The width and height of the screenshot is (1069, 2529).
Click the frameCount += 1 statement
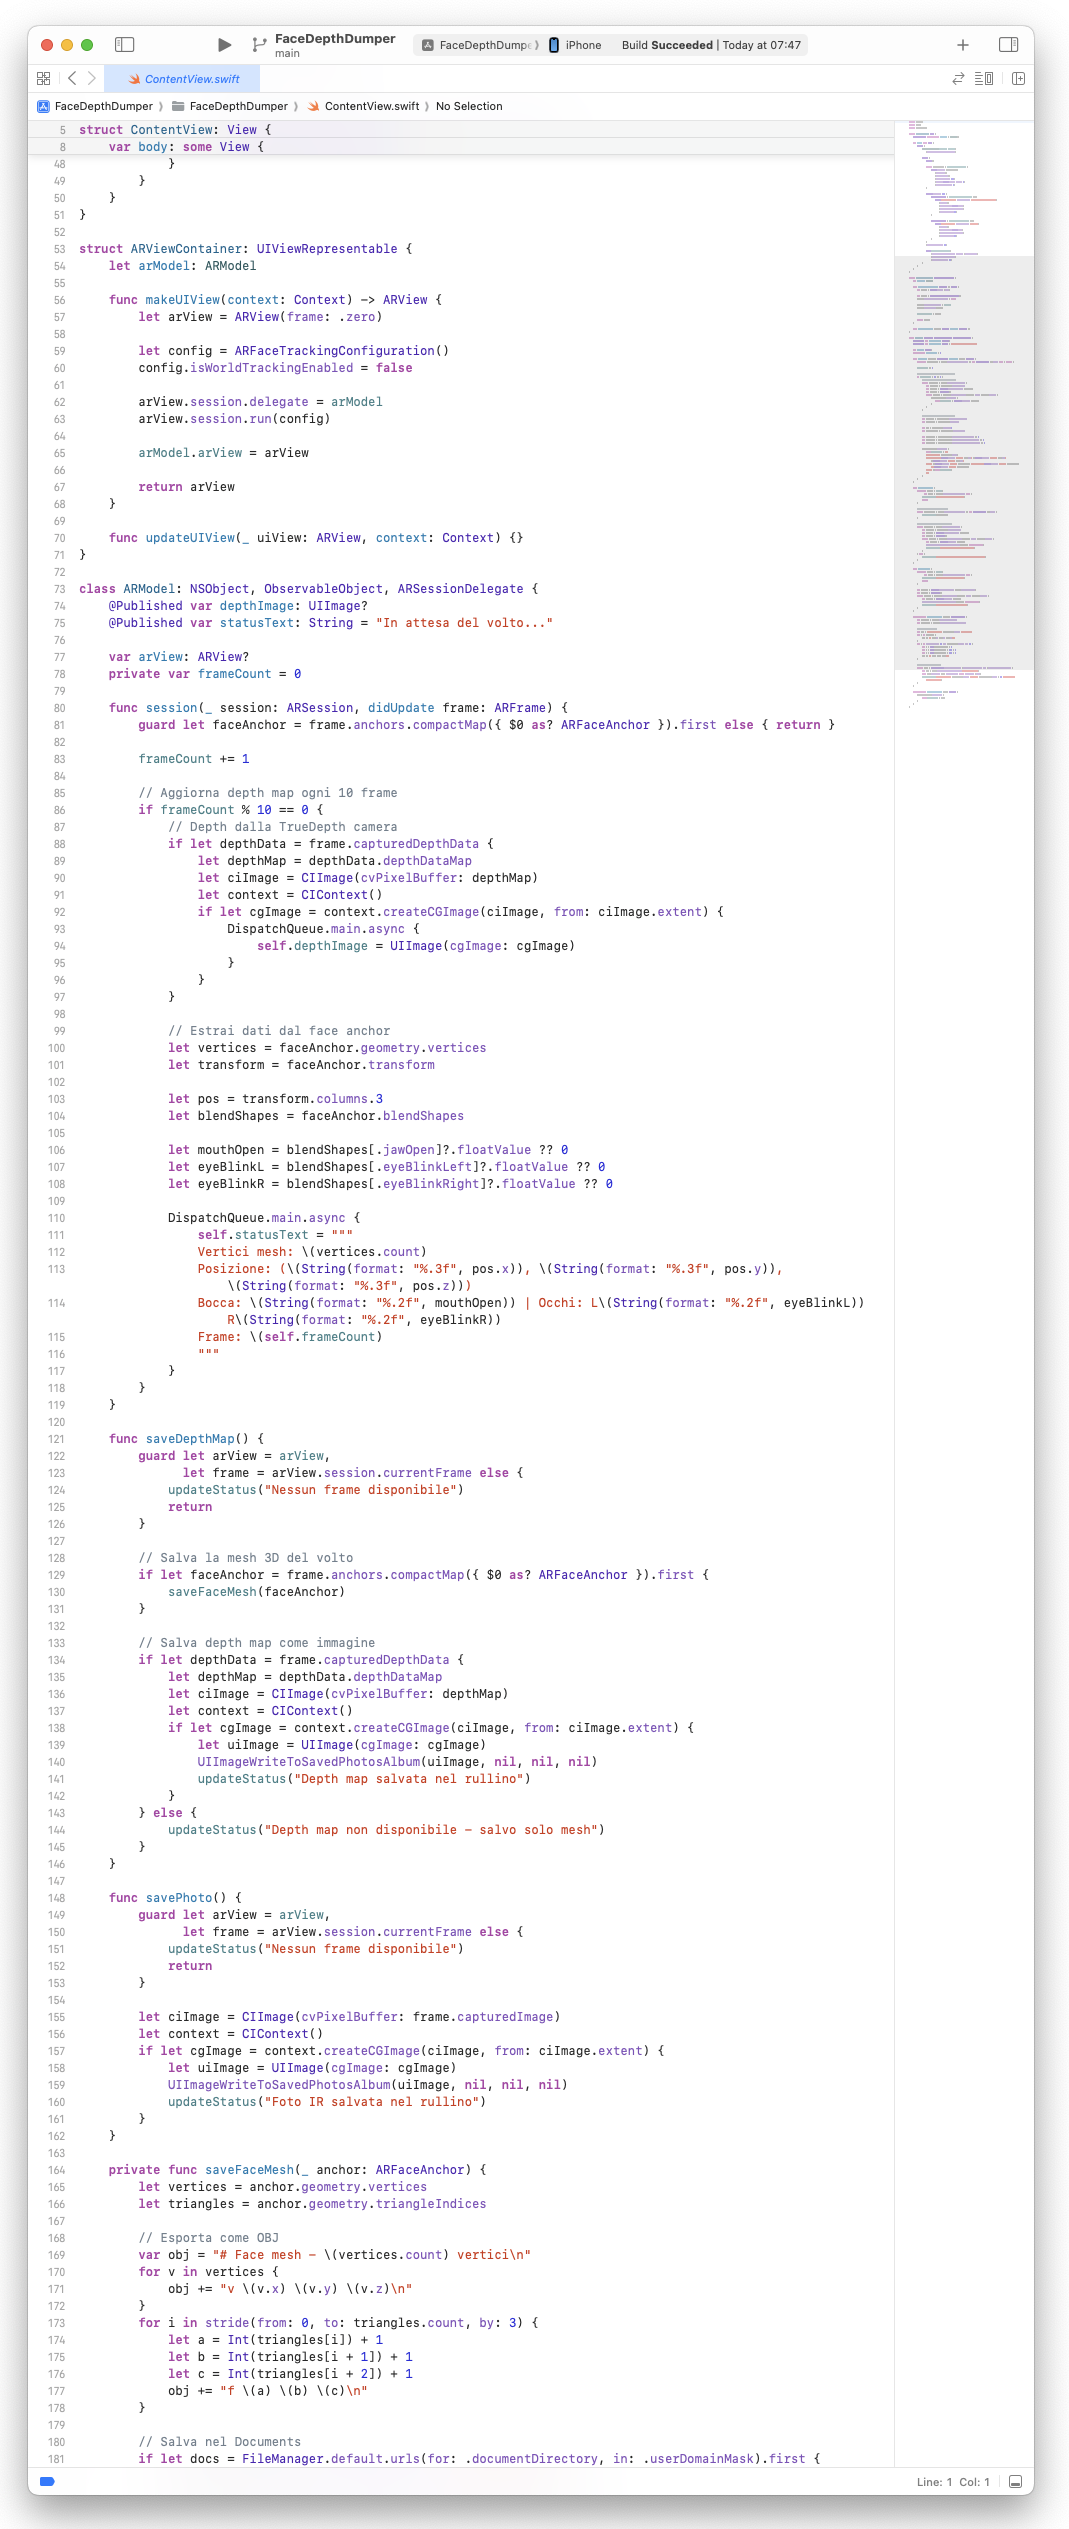click(x=194, y=759)
